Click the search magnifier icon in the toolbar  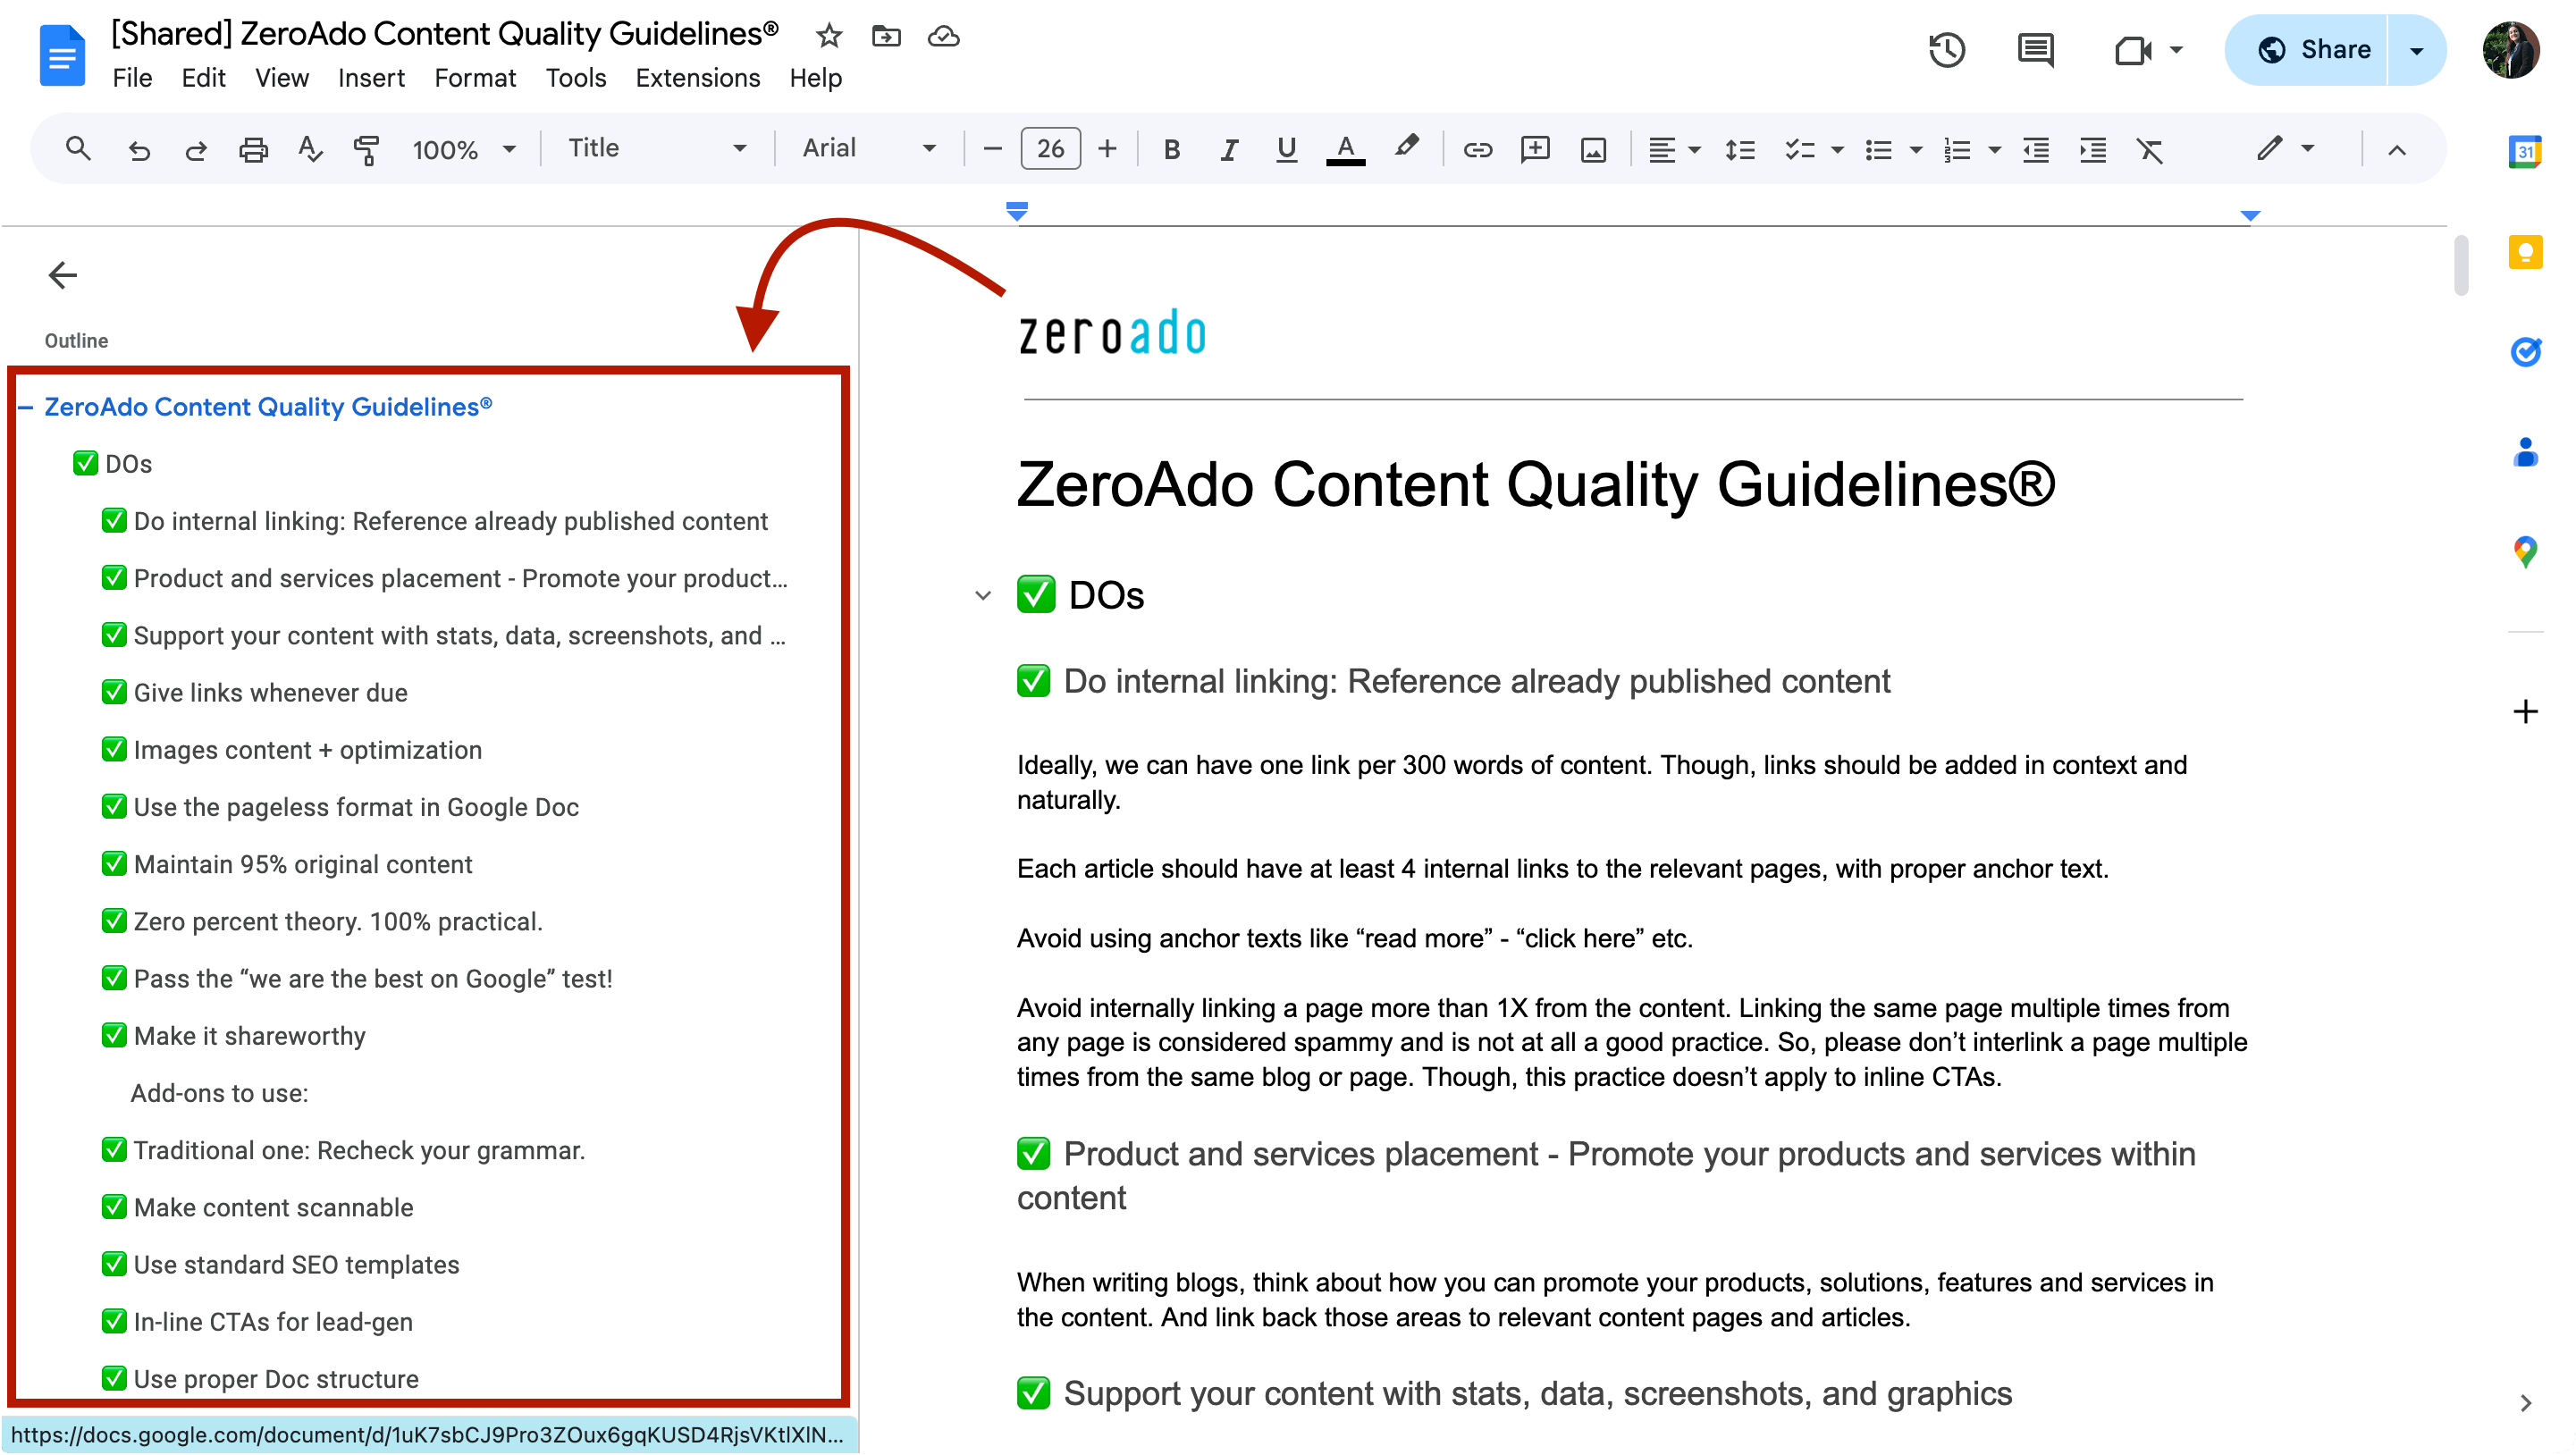[78, 149]
